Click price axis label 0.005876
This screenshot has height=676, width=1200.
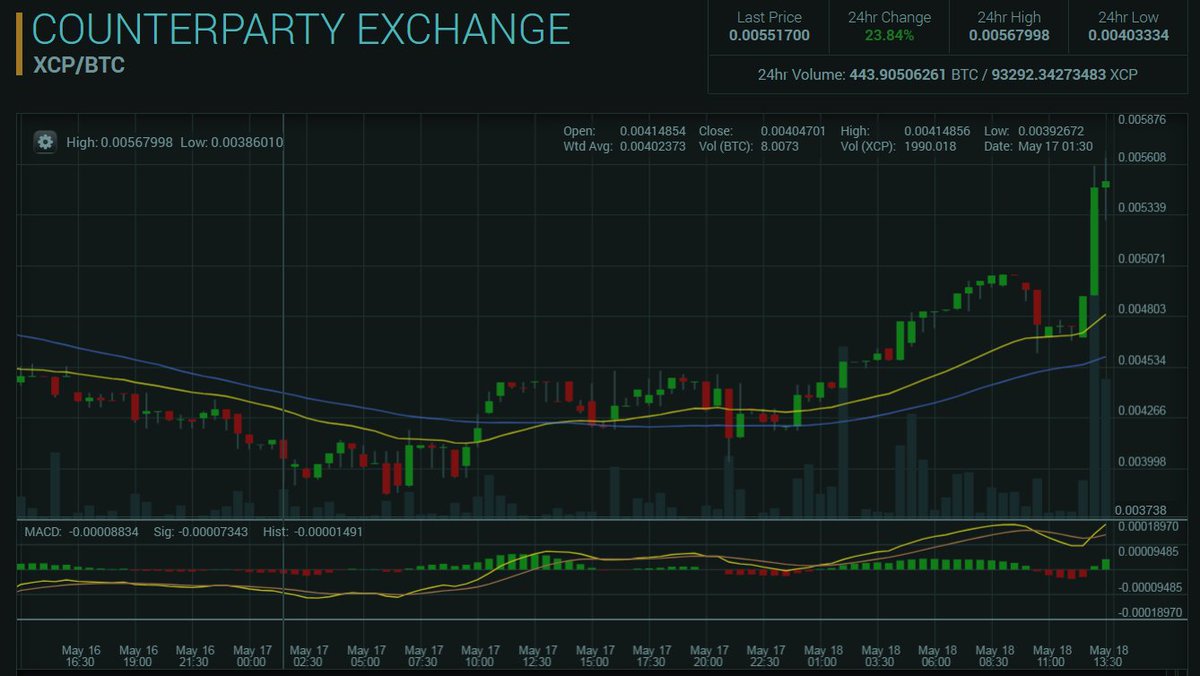click(1142, 120)
